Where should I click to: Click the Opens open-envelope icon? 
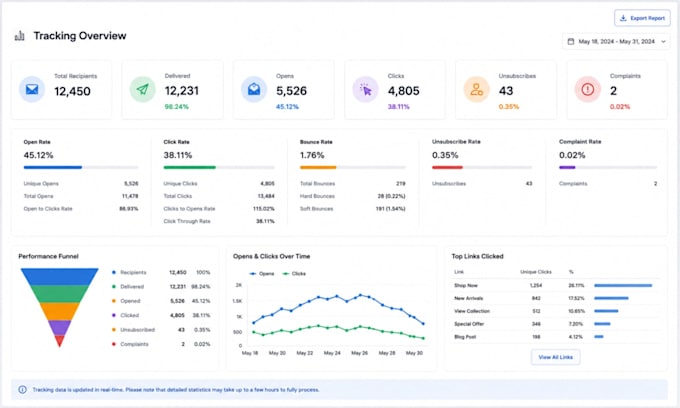254,89
